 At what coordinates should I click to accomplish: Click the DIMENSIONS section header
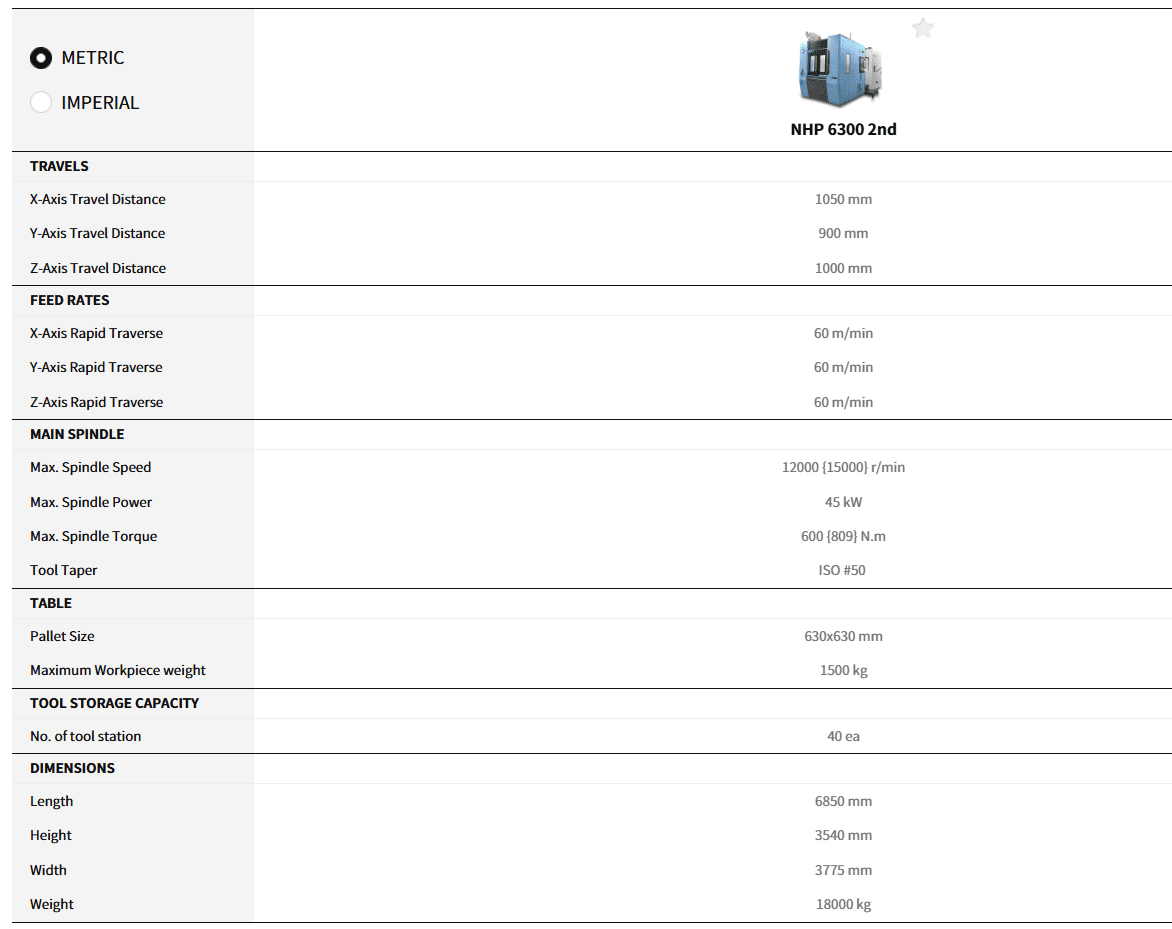pyautogui.click(x=72, y=768)
